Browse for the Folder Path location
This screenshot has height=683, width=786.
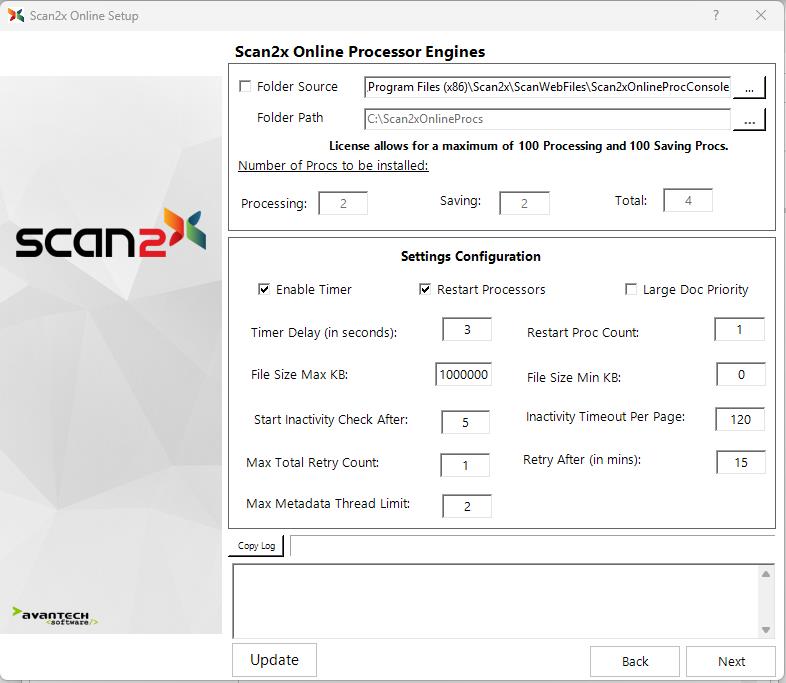pyautogui.click(x=749, y=119)
